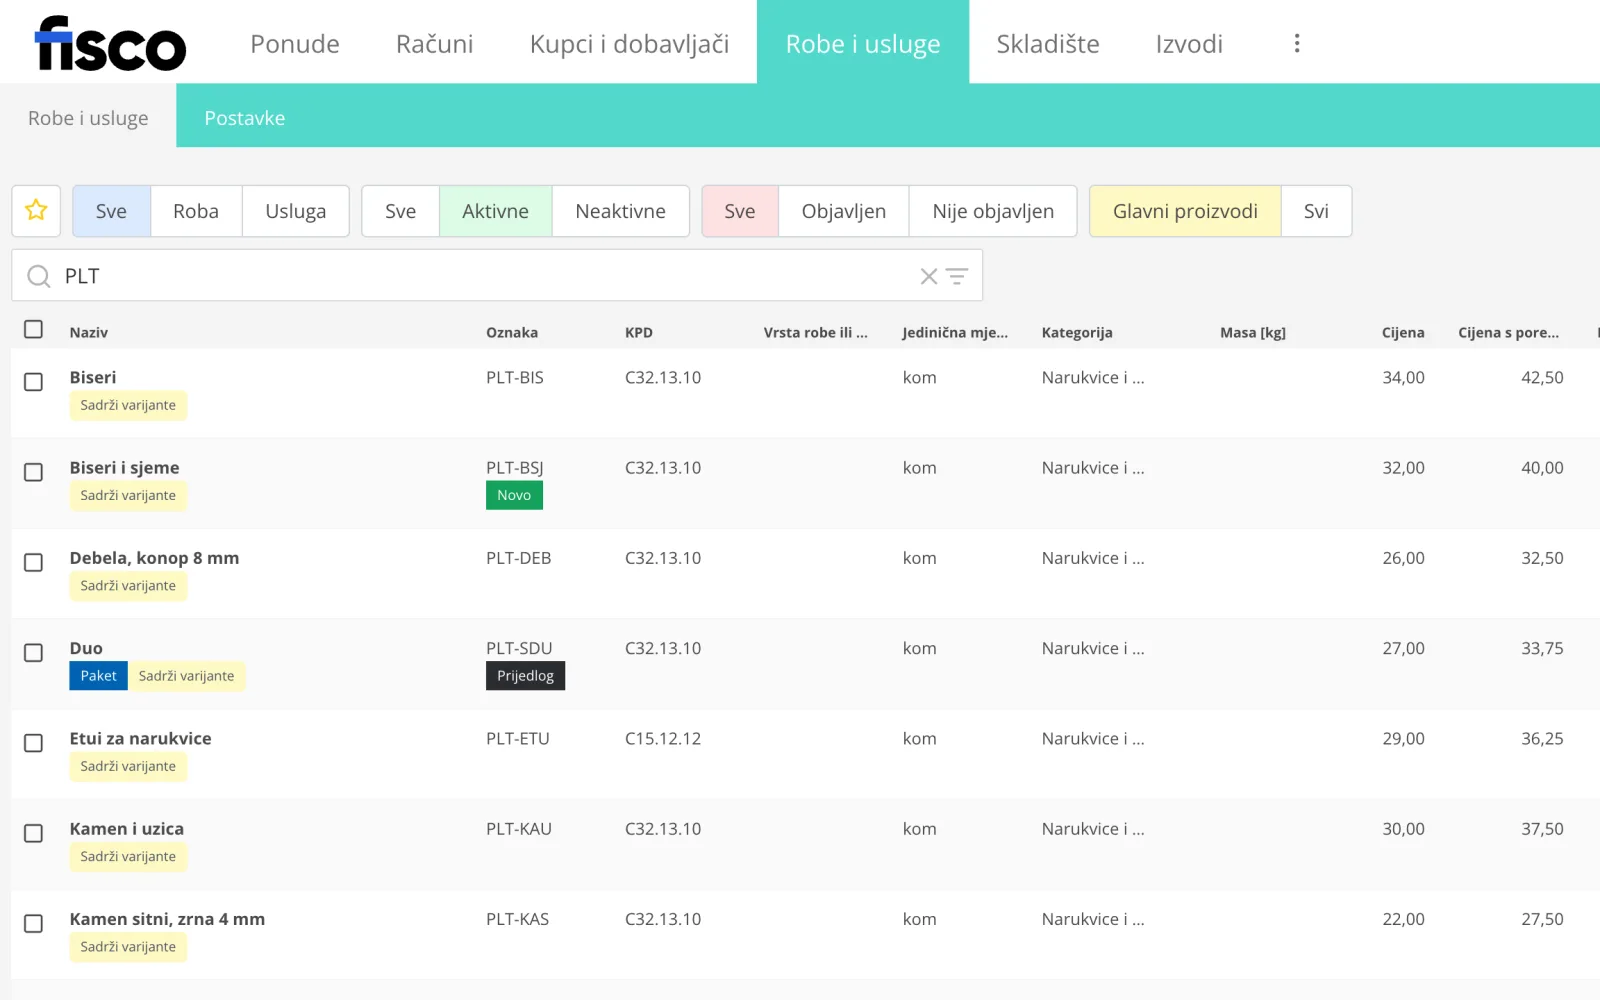Screen dimensions: 1600x1000
Task: Switch to the Skladište section
Action: pyautogui.click(x=1048, y=44)
